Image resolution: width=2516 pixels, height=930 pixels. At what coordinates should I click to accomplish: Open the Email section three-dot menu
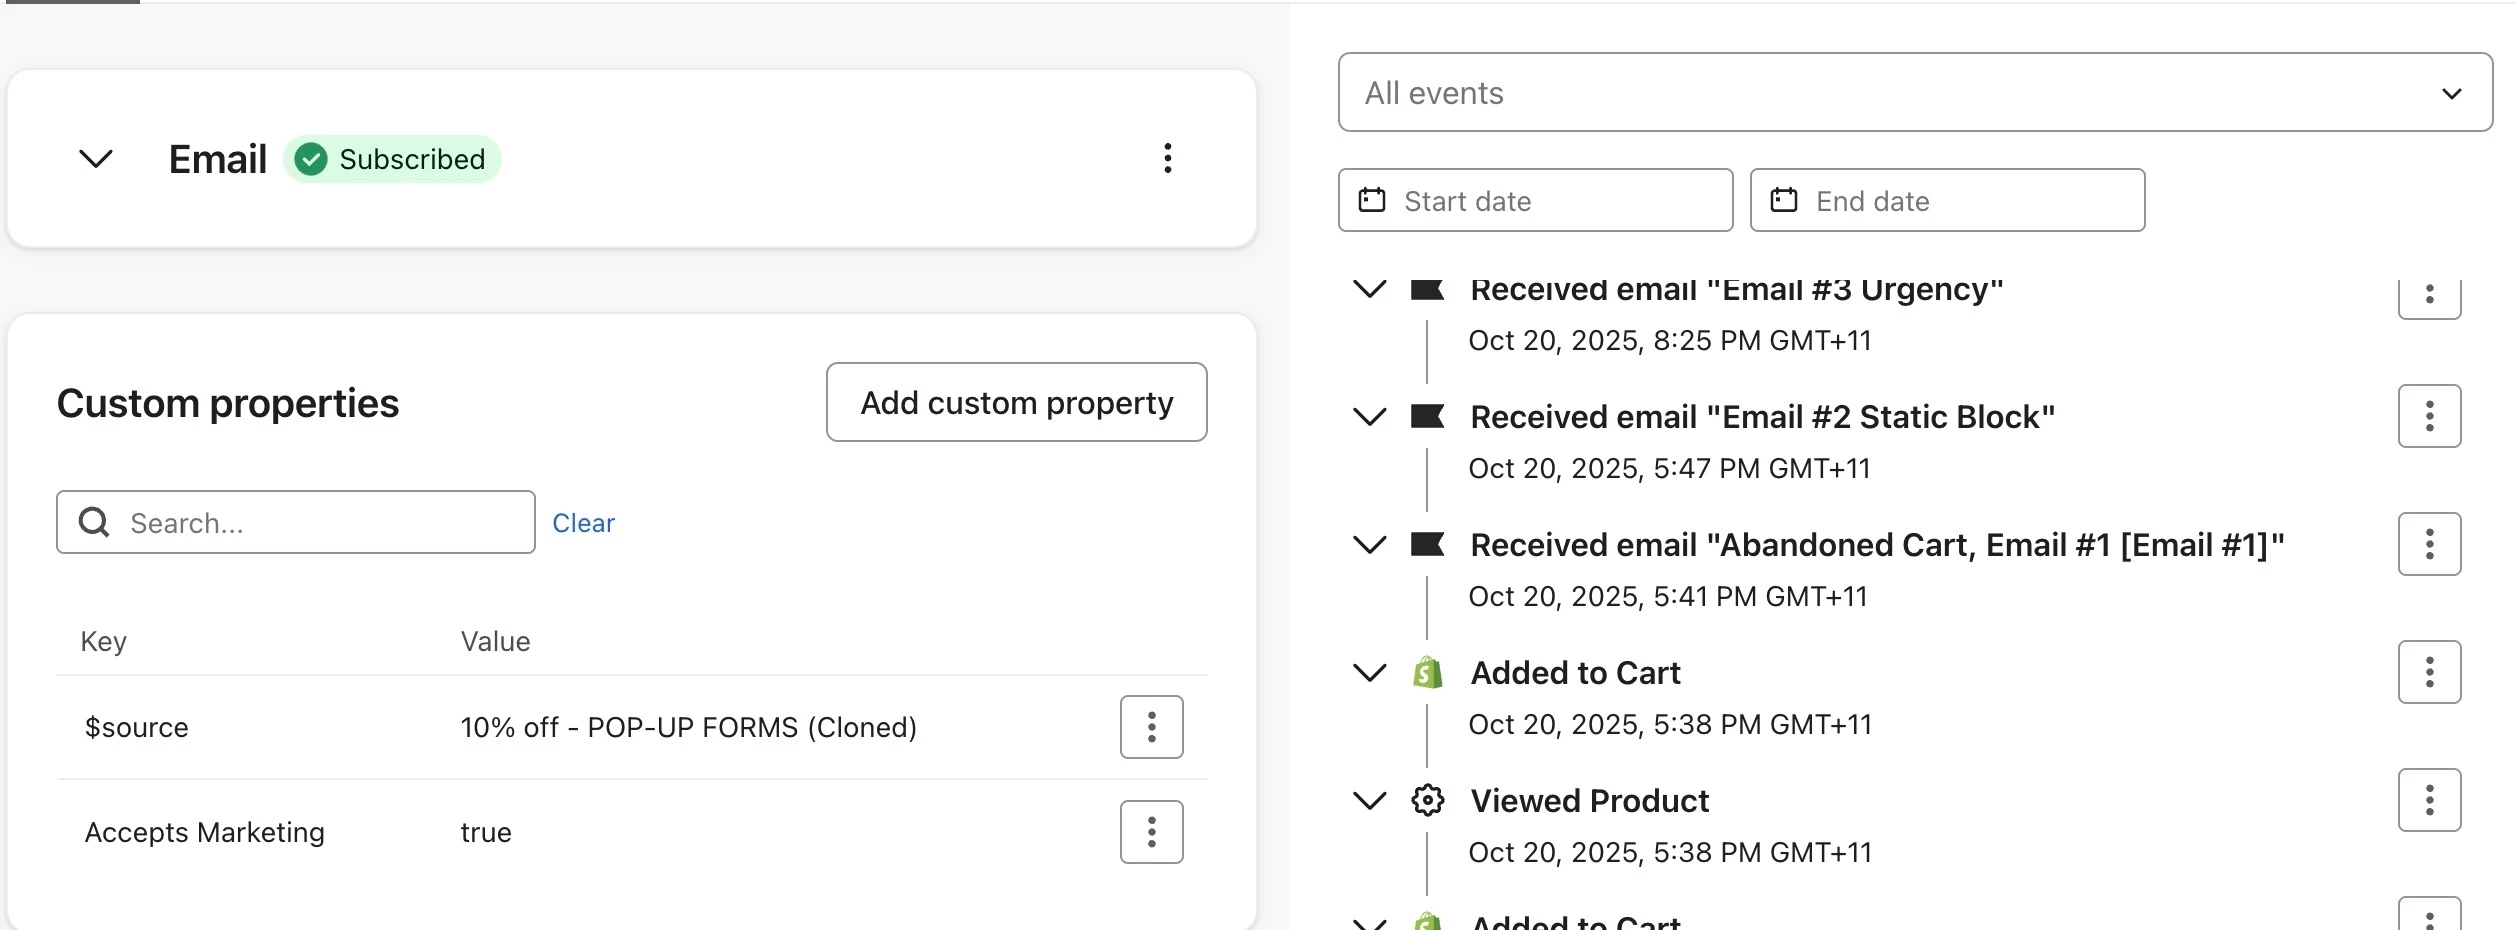coord(1167,158)
